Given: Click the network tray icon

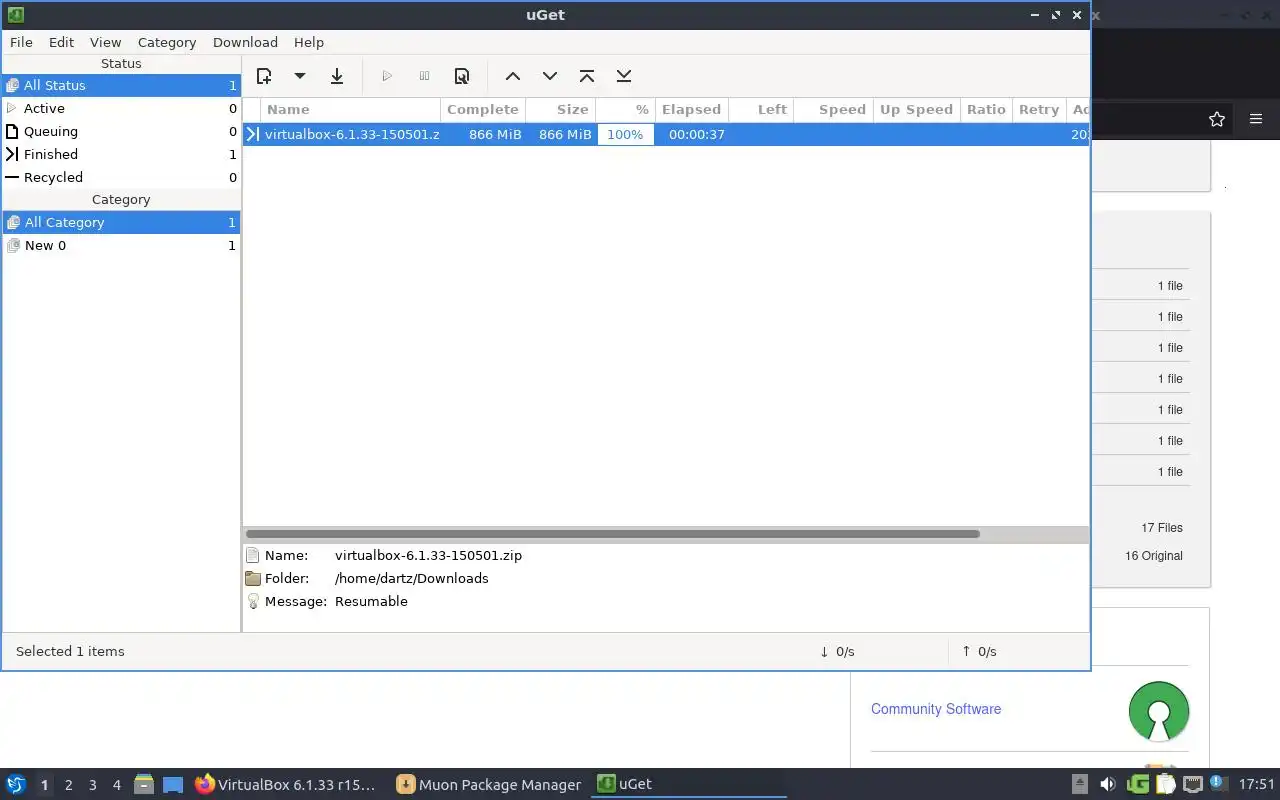Looking at the screenshot, I should (x=1192, y=784).
